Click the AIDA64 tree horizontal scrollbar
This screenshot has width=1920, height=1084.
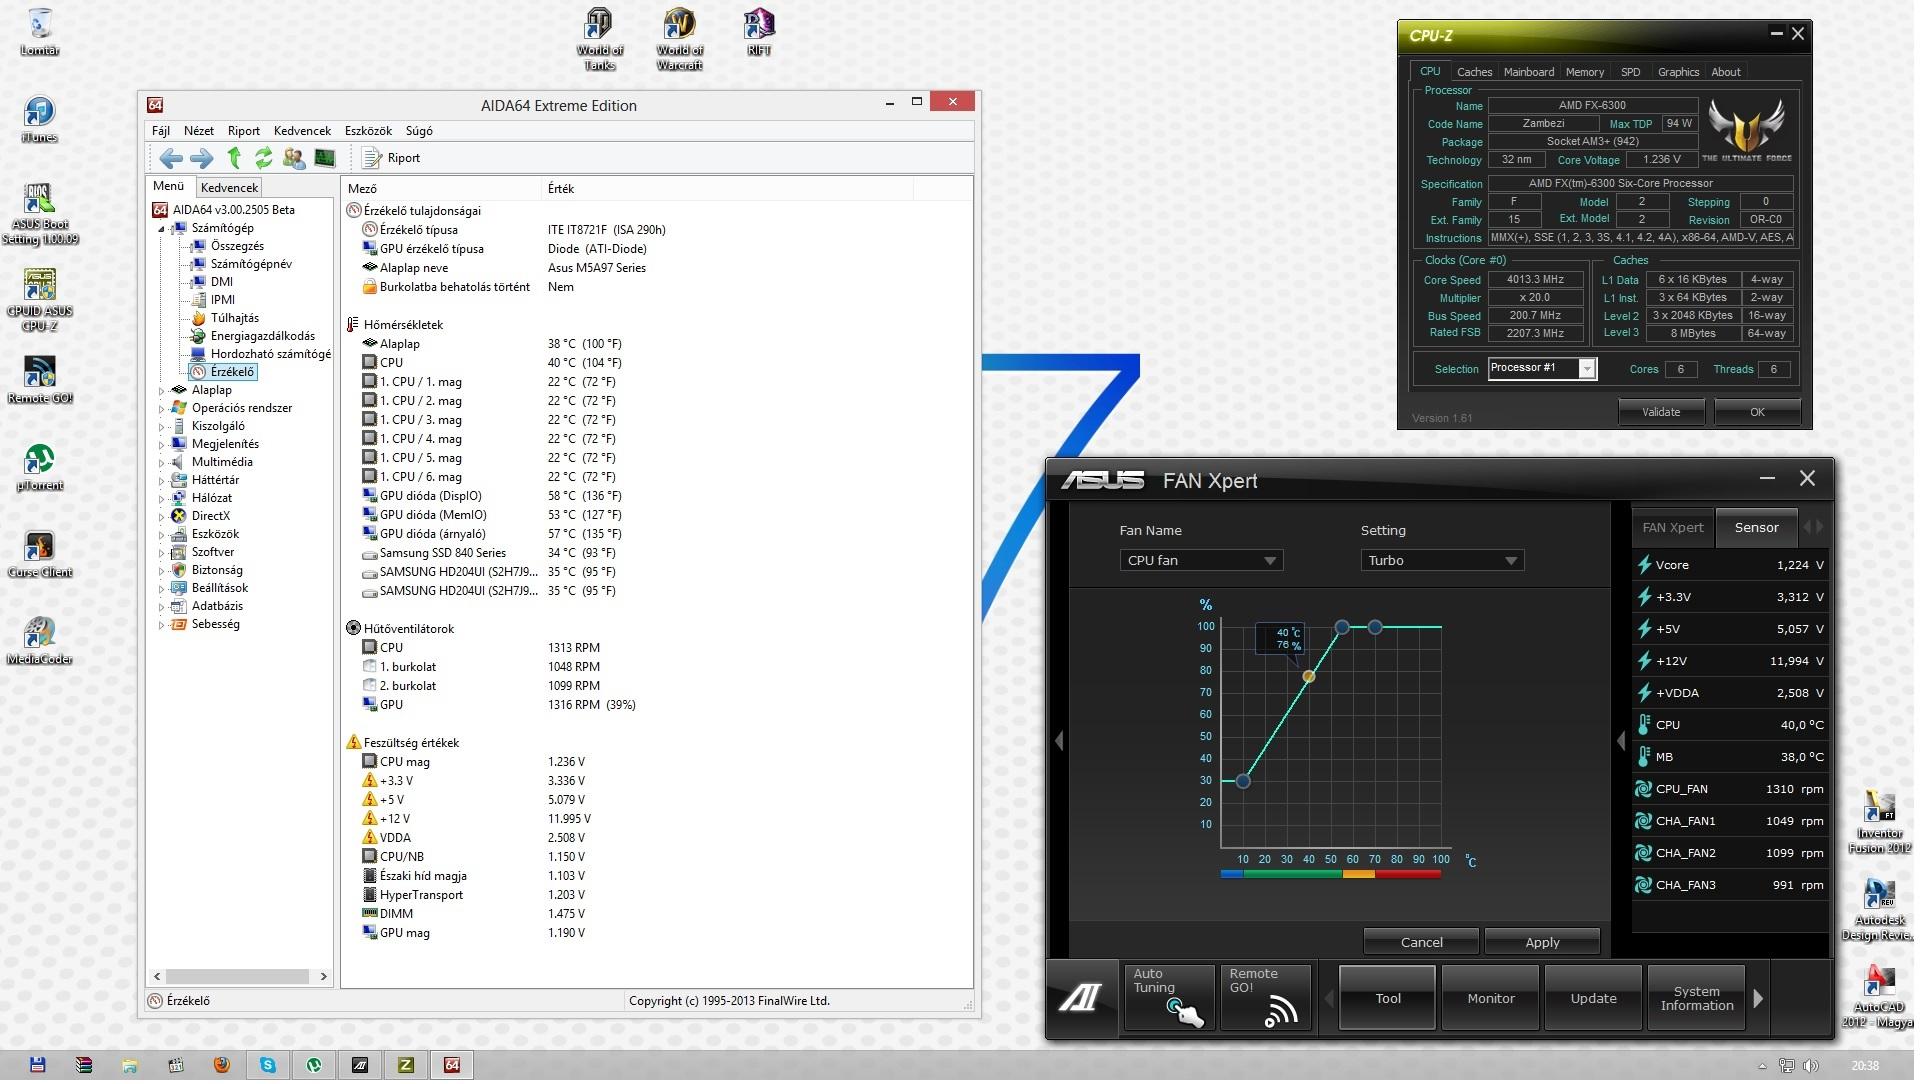(240, 976)
